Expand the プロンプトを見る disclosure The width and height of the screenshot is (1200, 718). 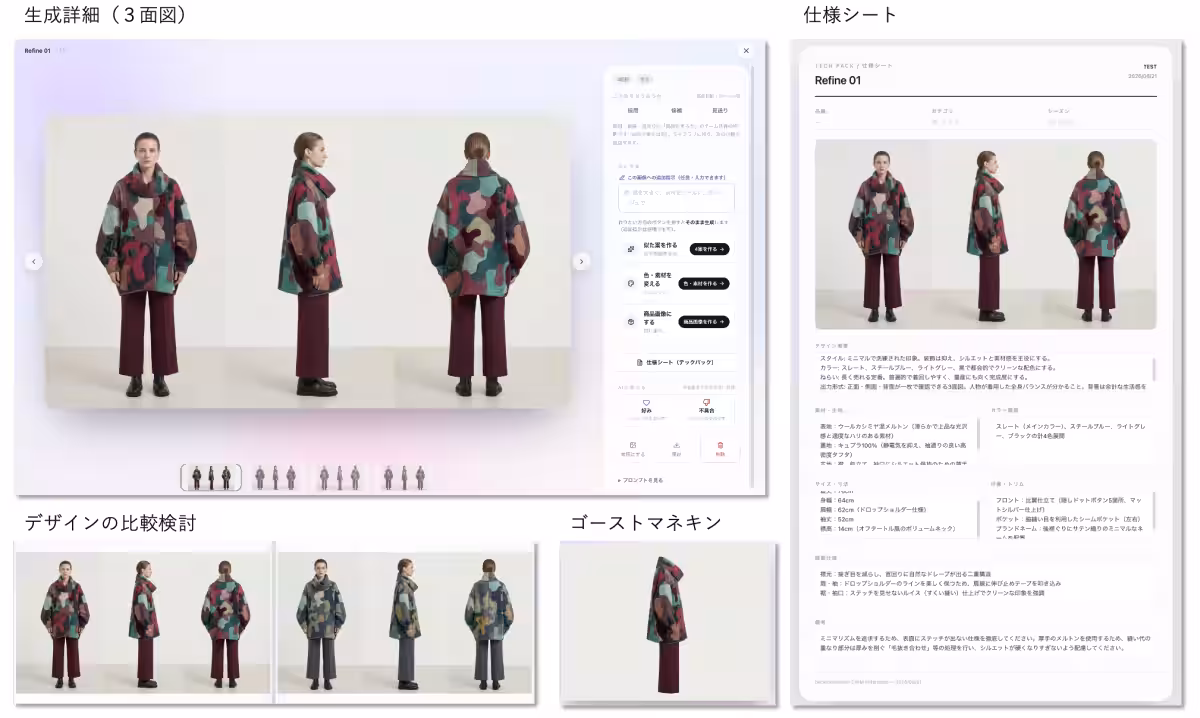(640, 481)
